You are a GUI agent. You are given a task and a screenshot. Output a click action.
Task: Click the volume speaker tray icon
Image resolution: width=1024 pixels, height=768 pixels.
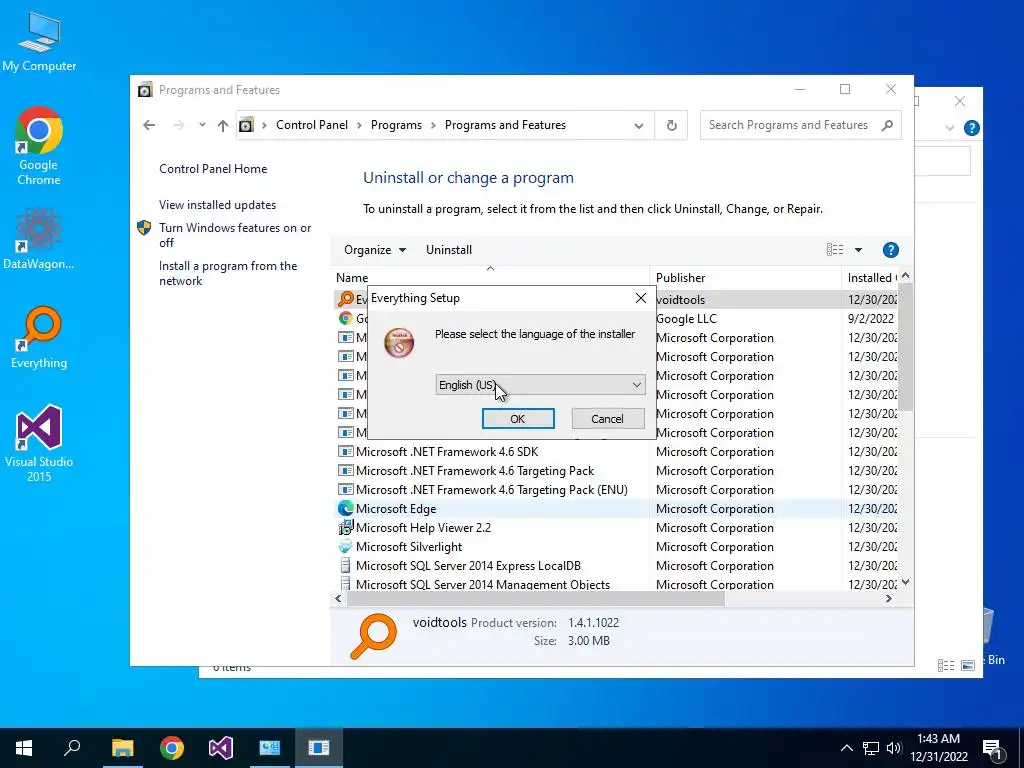894,748
